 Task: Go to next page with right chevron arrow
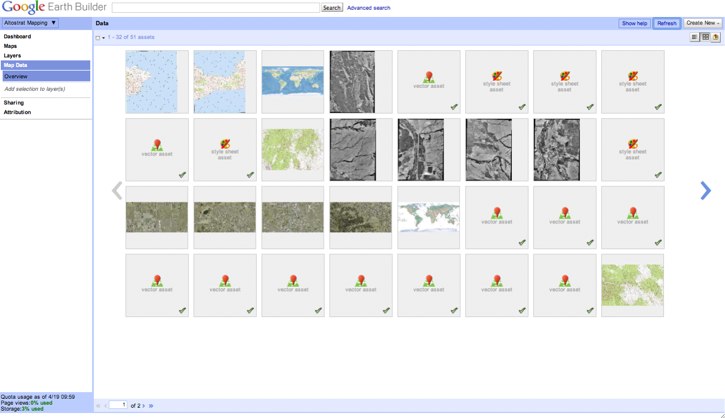(x=706, y=190)
